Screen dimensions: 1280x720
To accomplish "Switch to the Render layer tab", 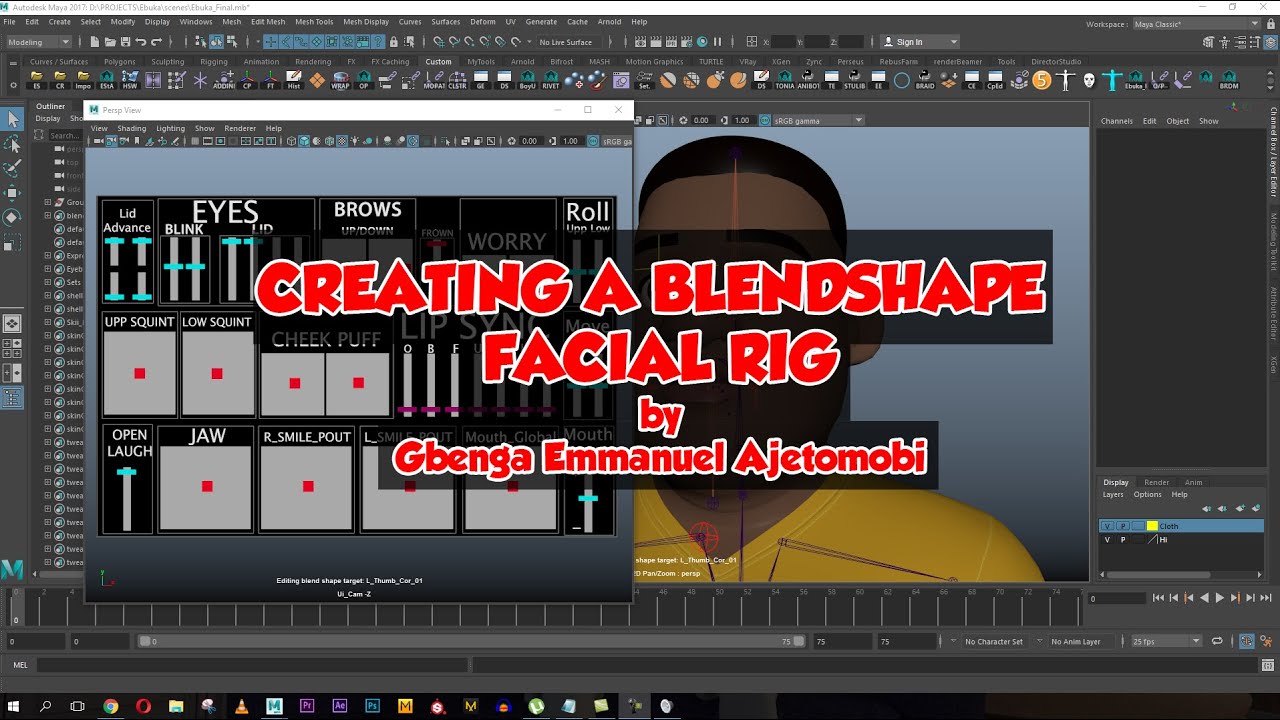I will (1156, 482).
